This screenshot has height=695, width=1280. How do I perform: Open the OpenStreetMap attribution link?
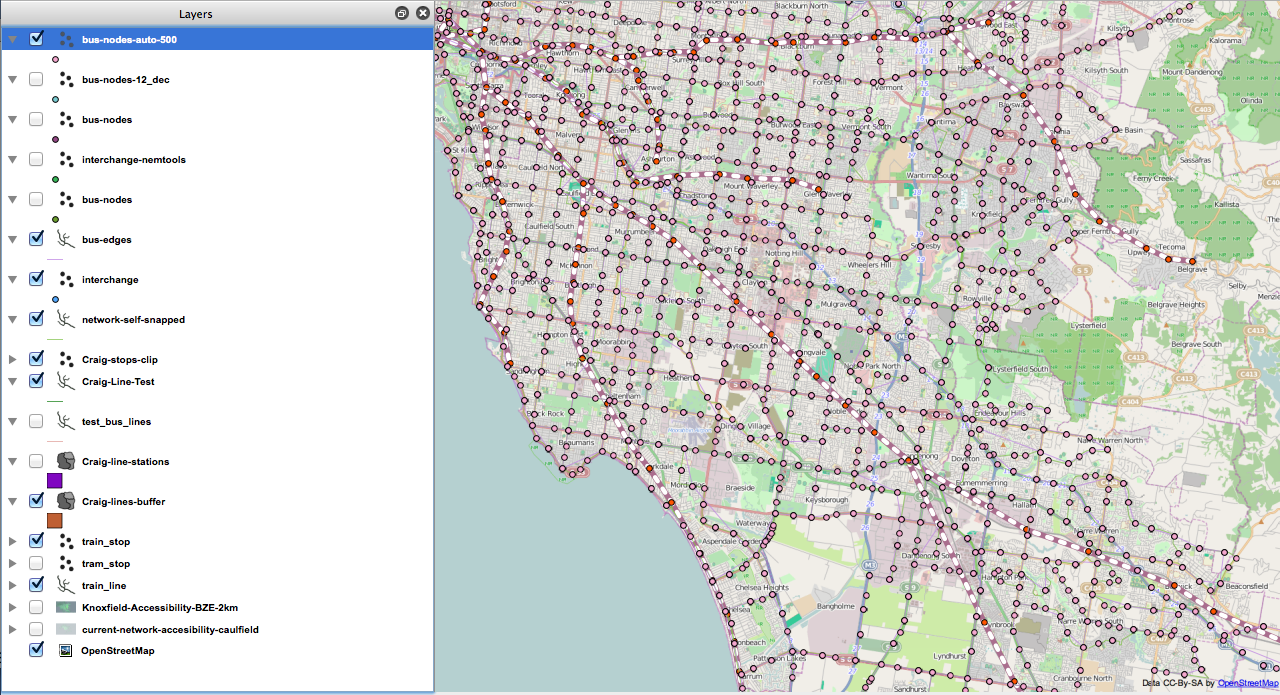pyautogui.click(x=1247, y=684)
